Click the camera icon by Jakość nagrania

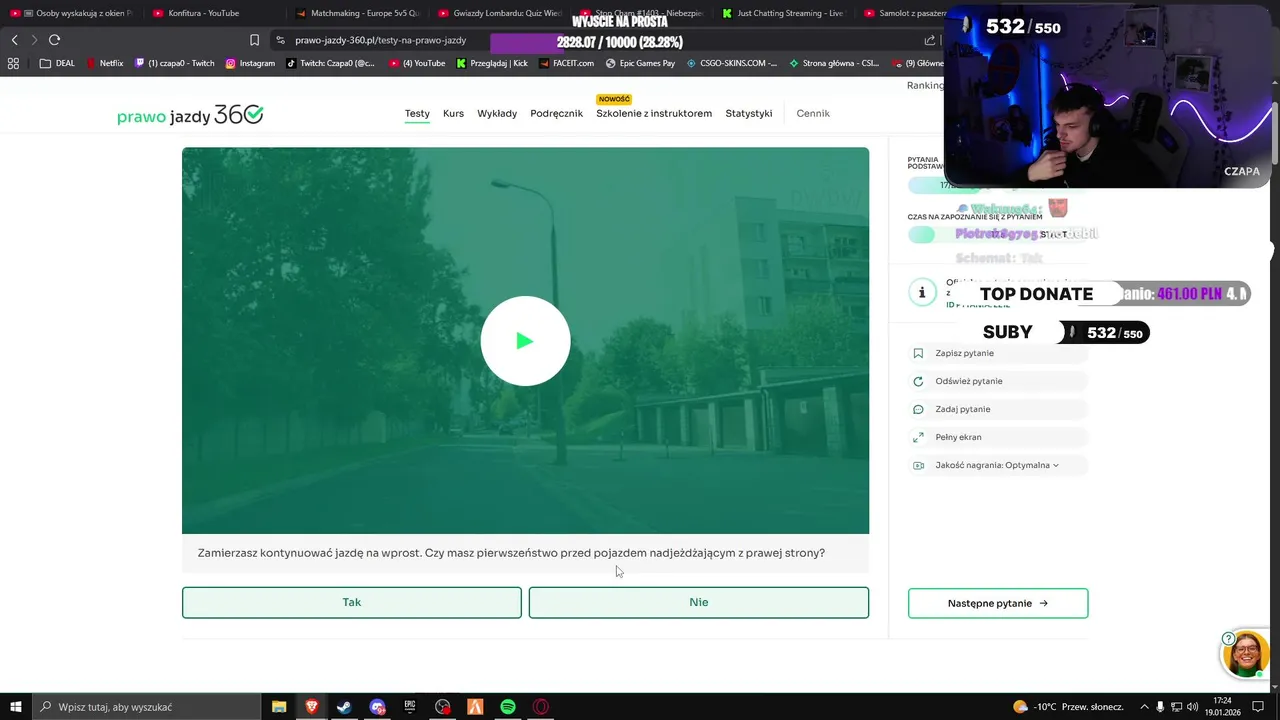918,465
